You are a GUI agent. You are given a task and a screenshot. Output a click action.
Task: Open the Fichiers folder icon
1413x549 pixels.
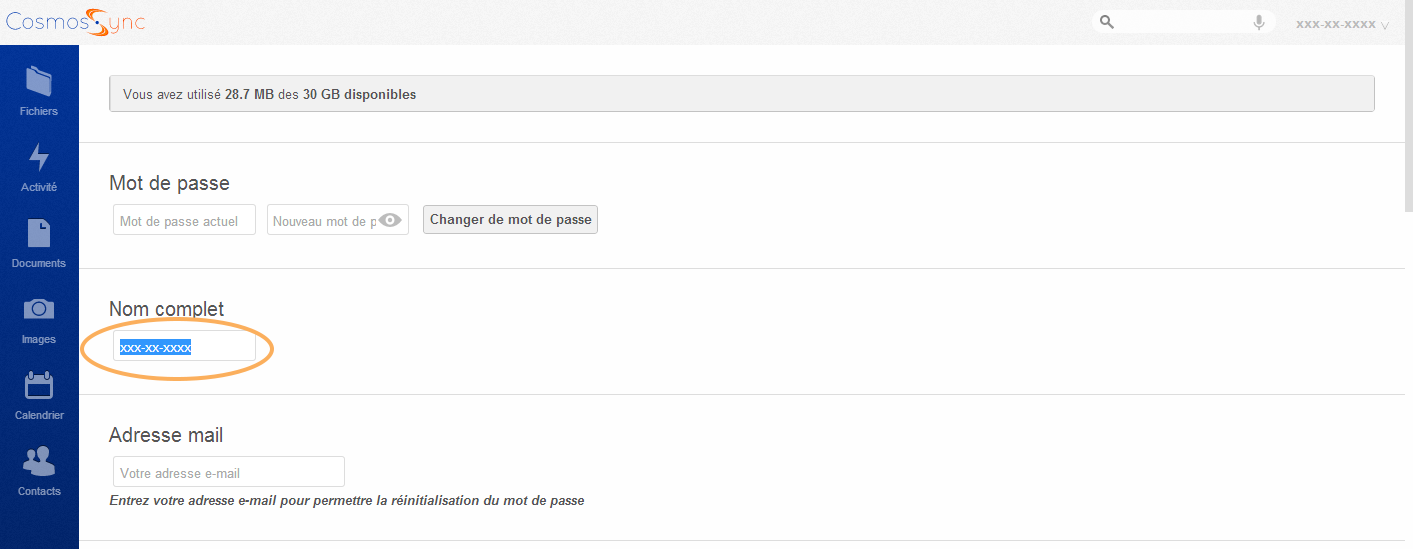pos(39,82)
